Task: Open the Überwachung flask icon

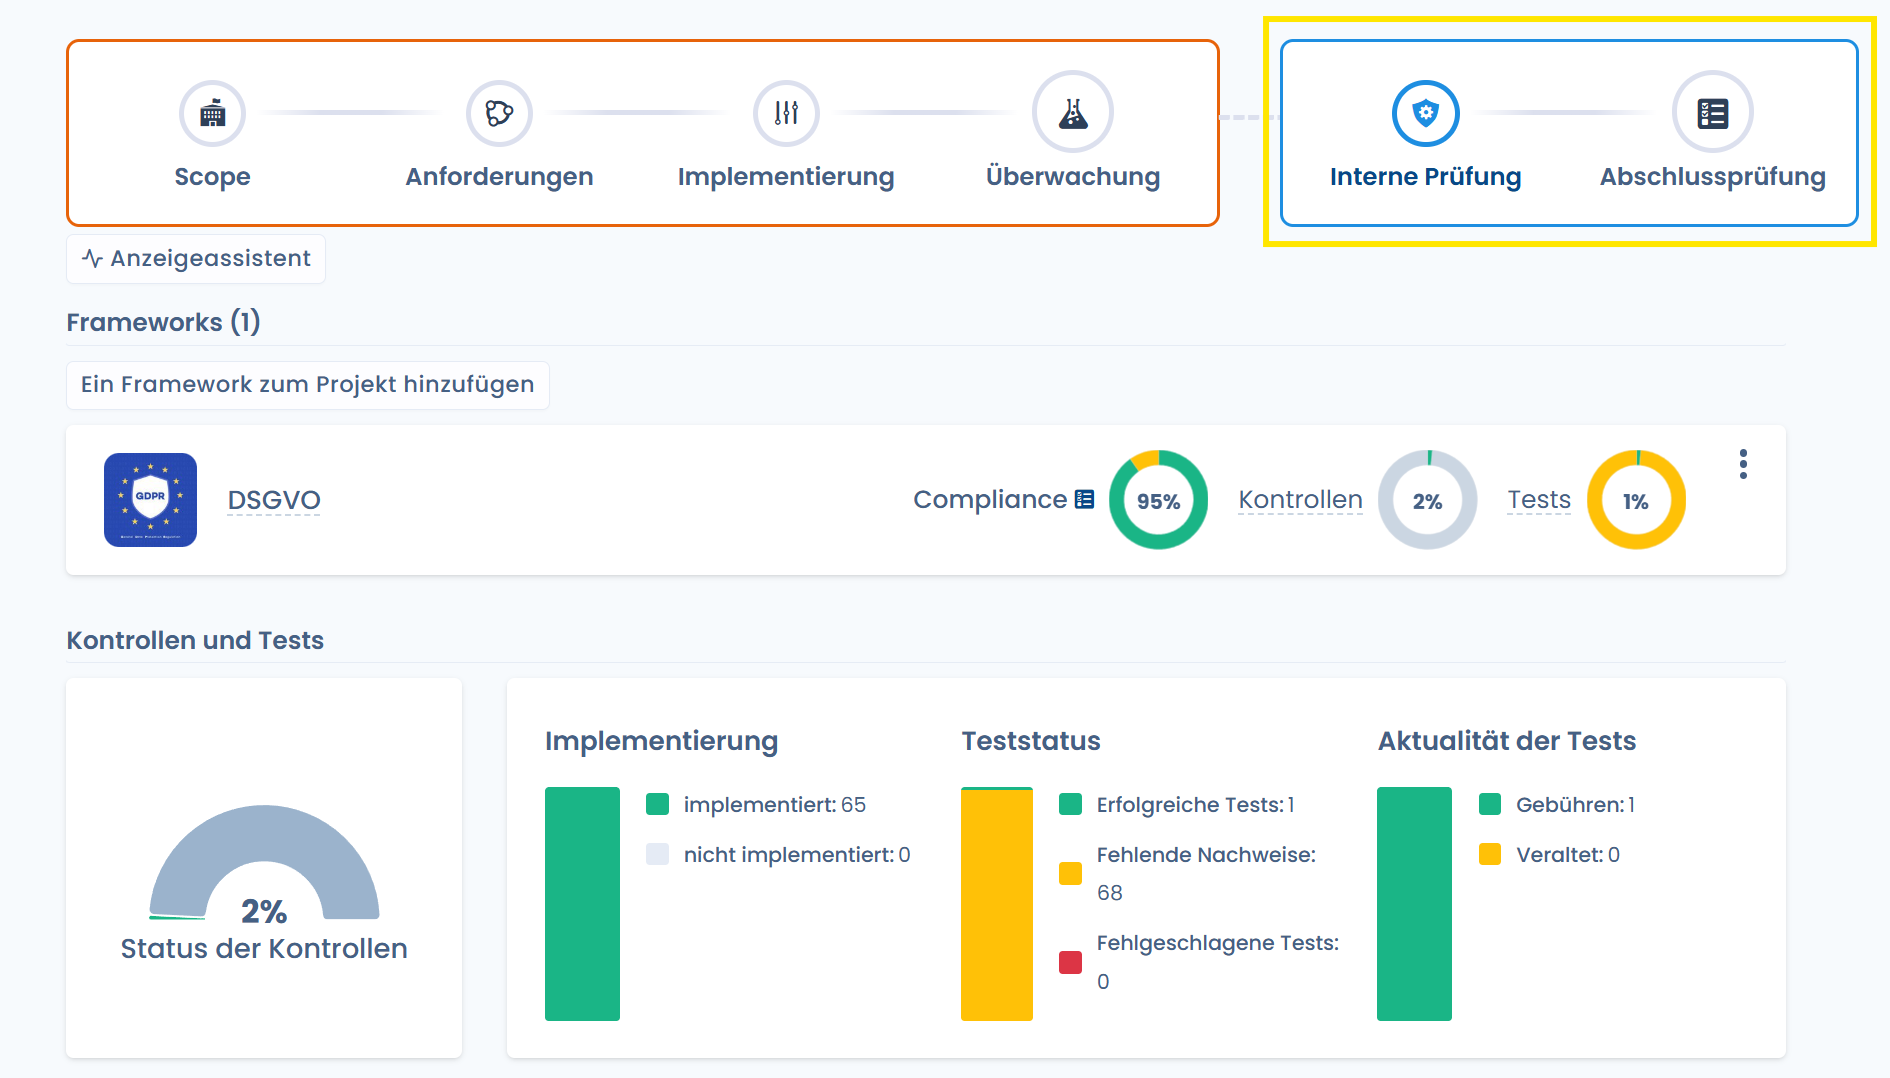Action: (1073, 112)
